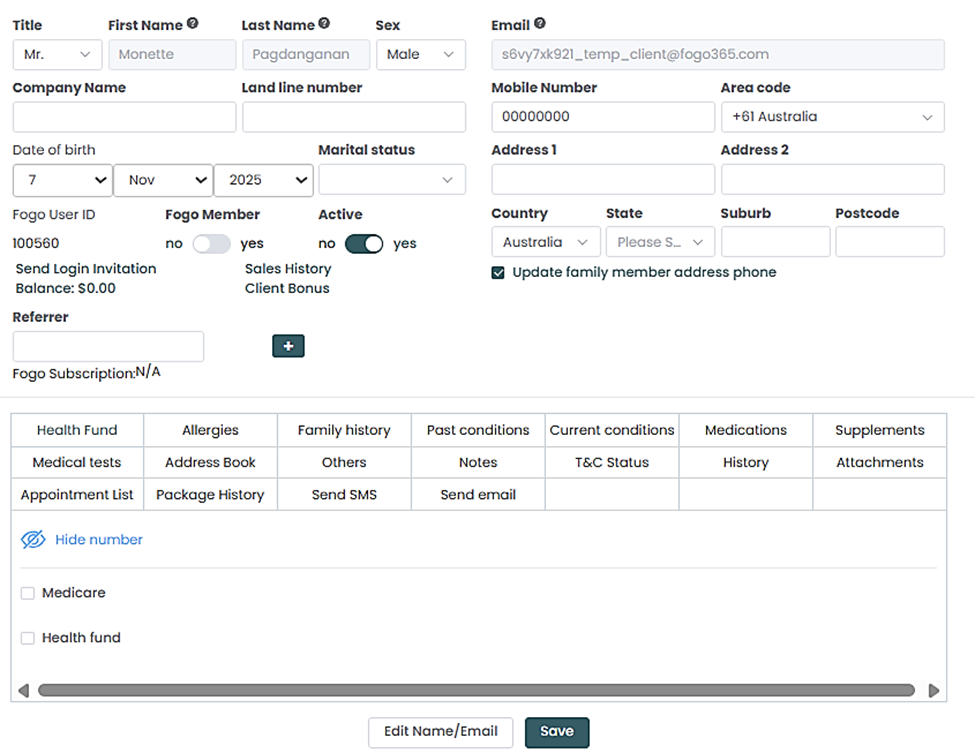This screenshot has width=975, height=753.
Task: Click the help icon beside First Name
Action: [x=193, y=24]
